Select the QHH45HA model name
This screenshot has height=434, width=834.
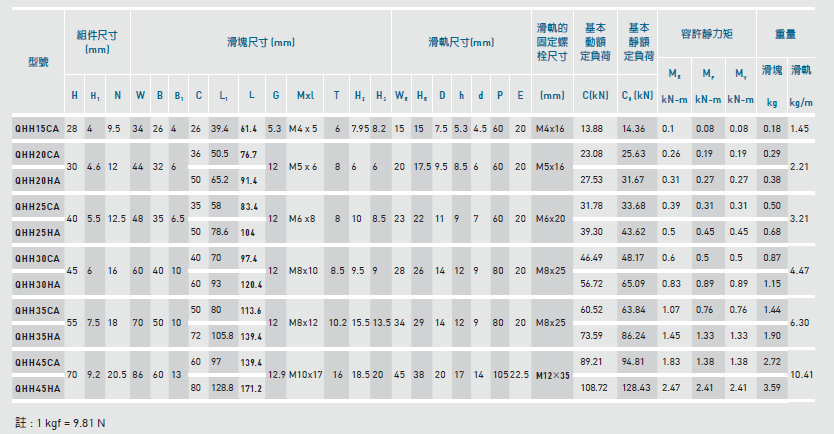tap(37, 389)
